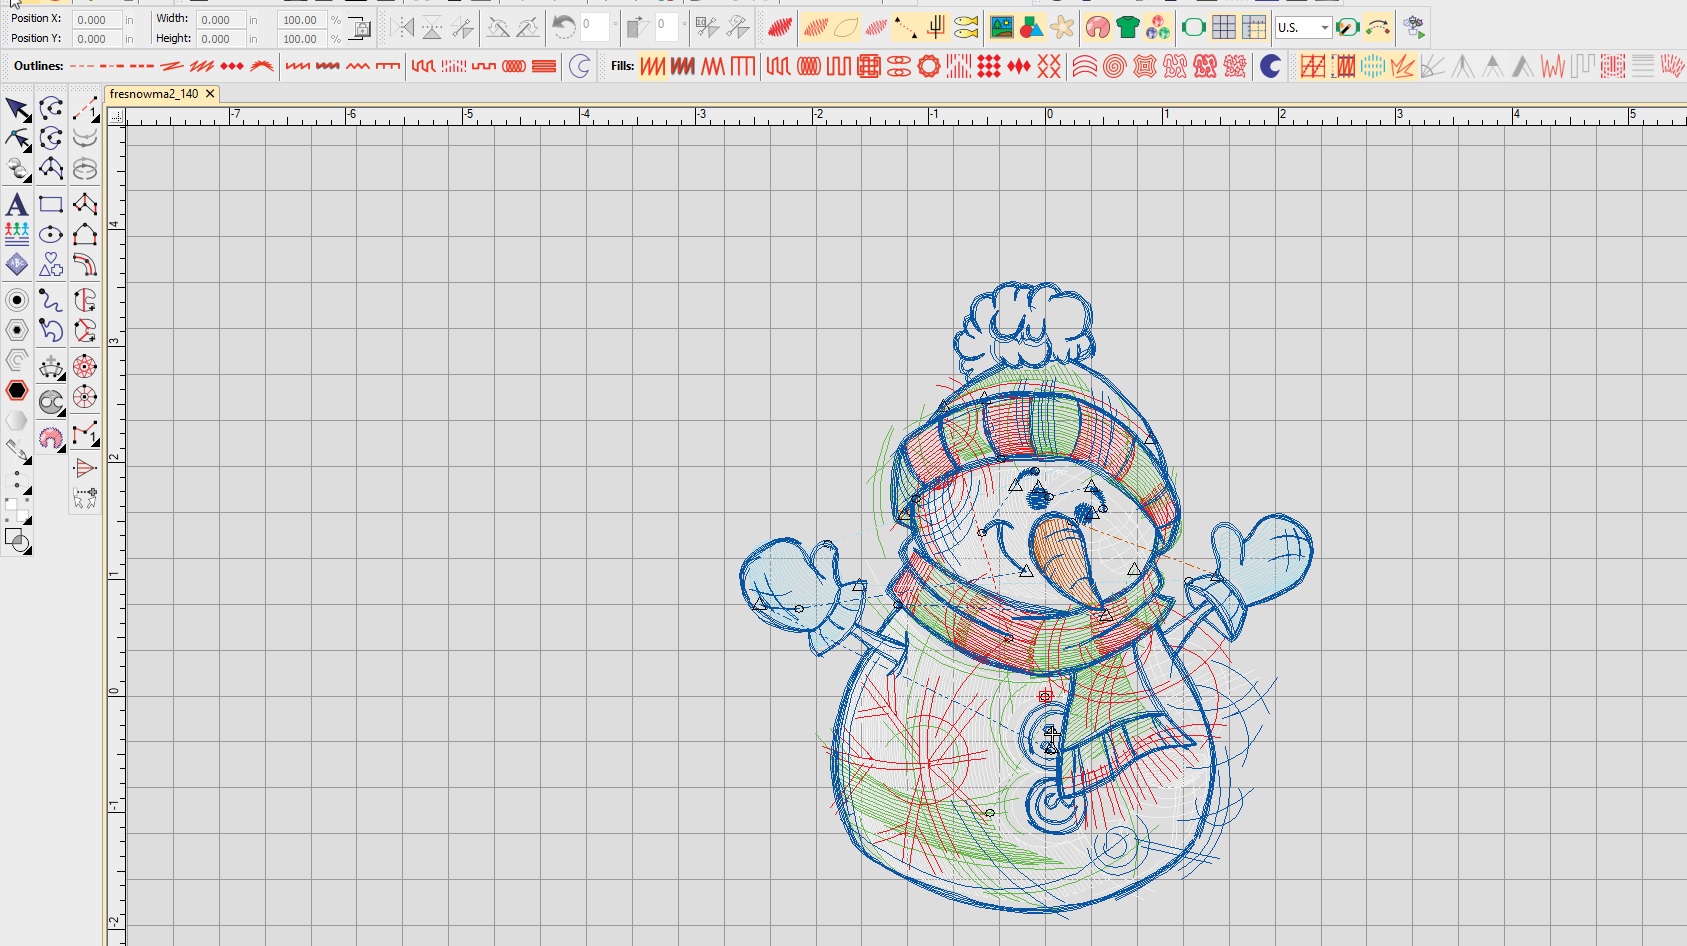Image resolution: width=1687 pixels, height=946 pixels.
Task: Click the vertical mirror button
Action: (431, 27)
